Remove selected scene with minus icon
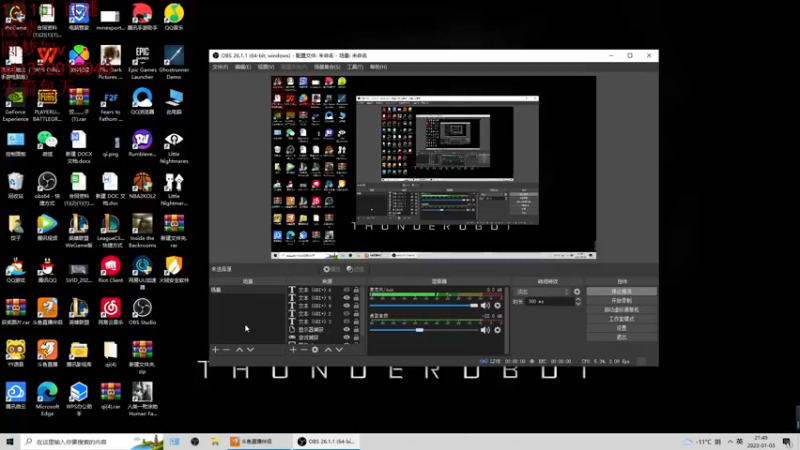800x450 pixels. pos(227,349)
